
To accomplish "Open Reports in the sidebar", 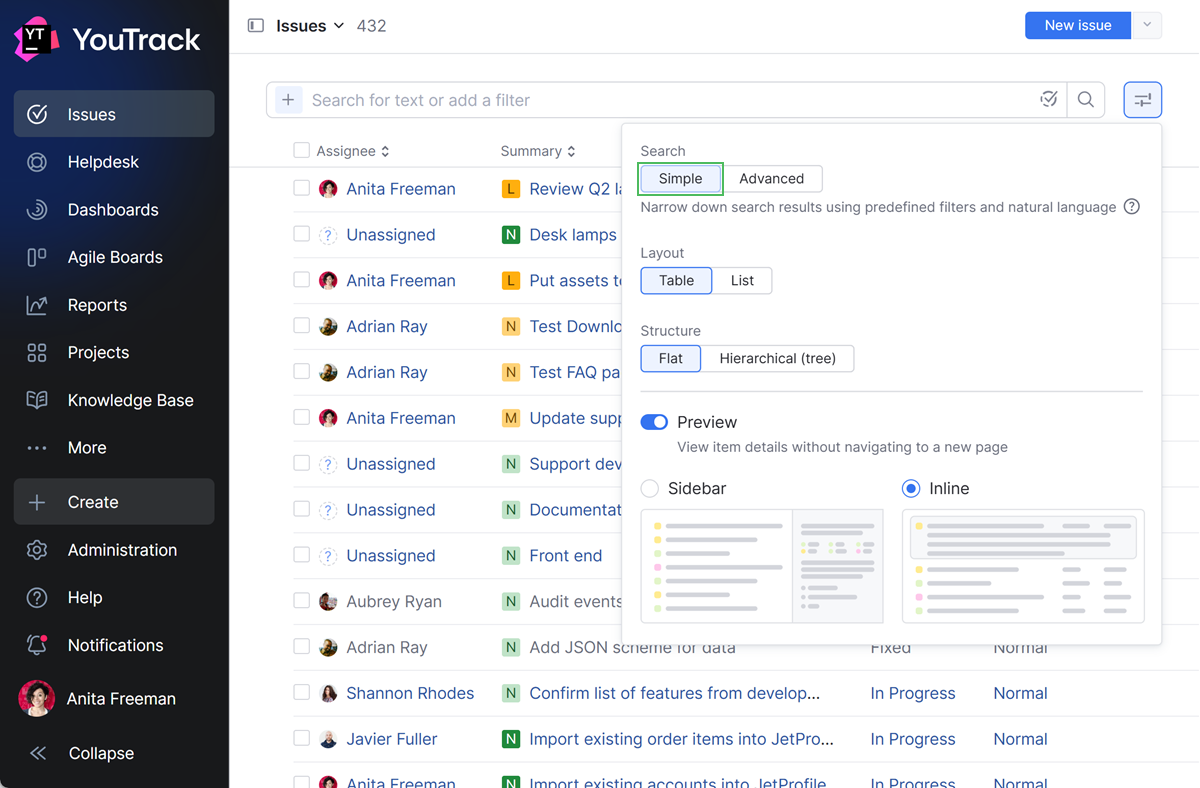I will [114, 305].
